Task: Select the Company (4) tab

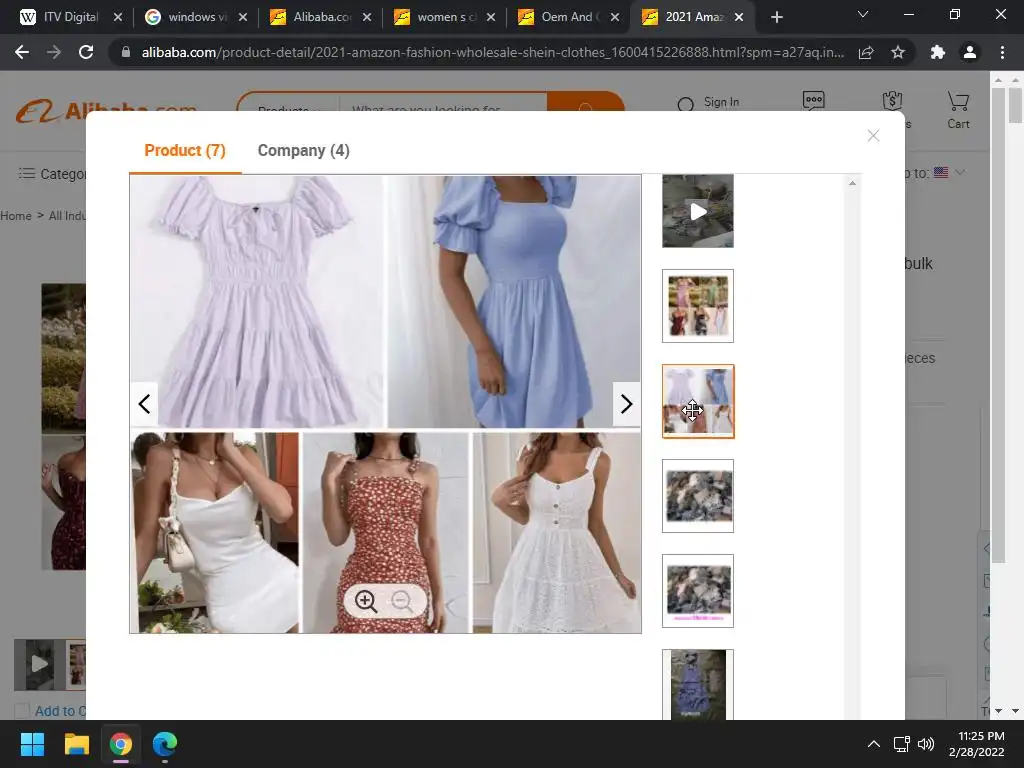Action: click(304, 150)
